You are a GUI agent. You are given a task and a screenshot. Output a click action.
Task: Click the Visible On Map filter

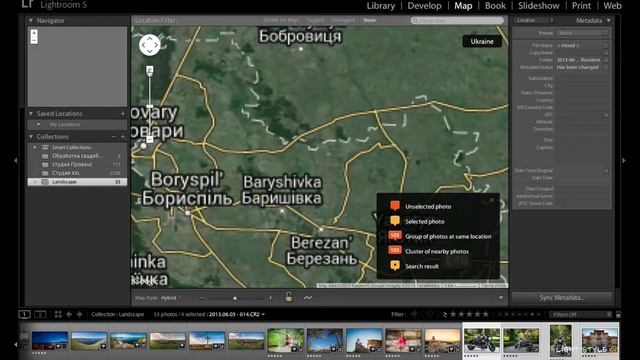[281, 20]
